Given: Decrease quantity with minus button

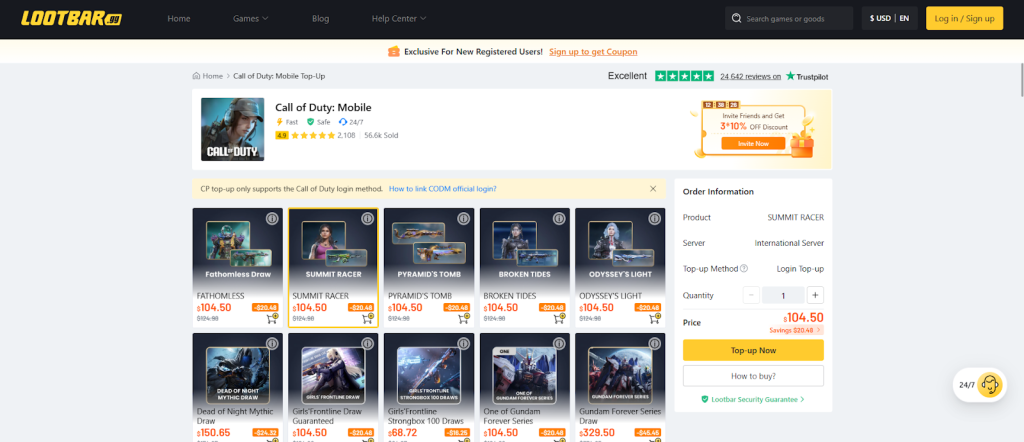Looking at the screenshot, I should point(751,295).
